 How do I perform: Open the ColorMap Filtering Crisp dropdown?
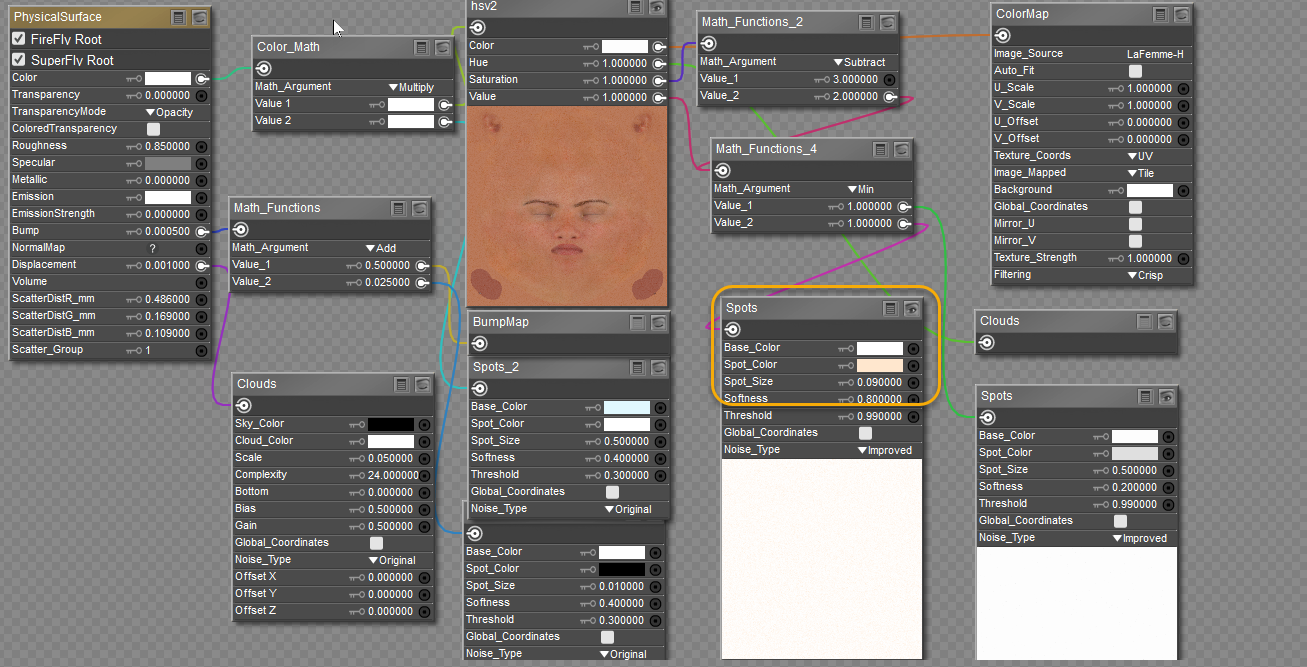[1145, 275]
